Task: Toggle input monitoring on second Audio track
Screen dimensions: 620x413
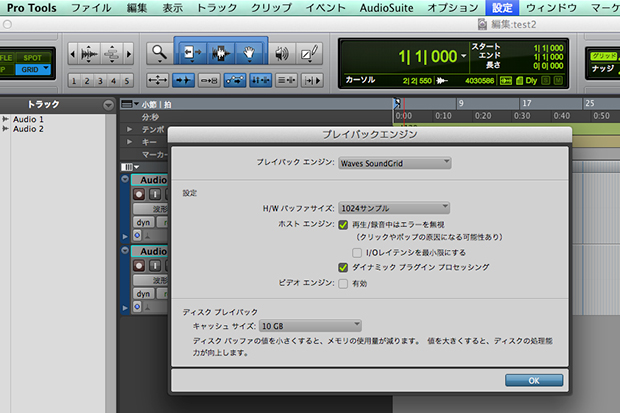Action: click(155, 265)
